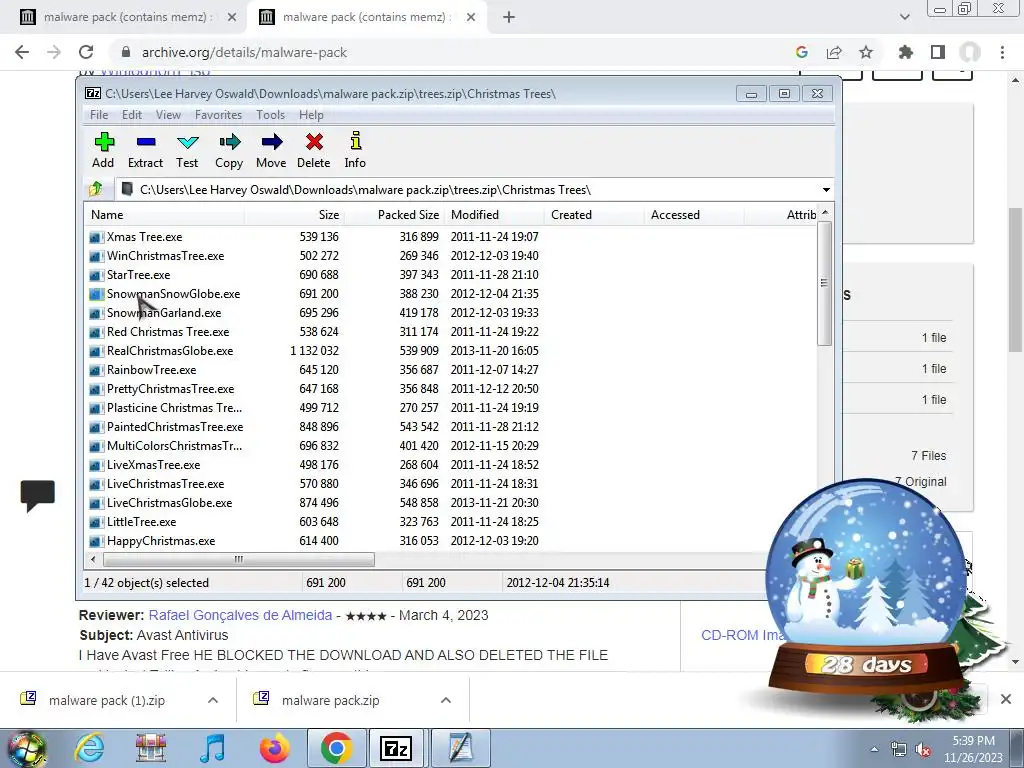Toggle the Chrome side panel icon
The width and height of the screenshot is (1024, 768).
click(x=938, y=52)
